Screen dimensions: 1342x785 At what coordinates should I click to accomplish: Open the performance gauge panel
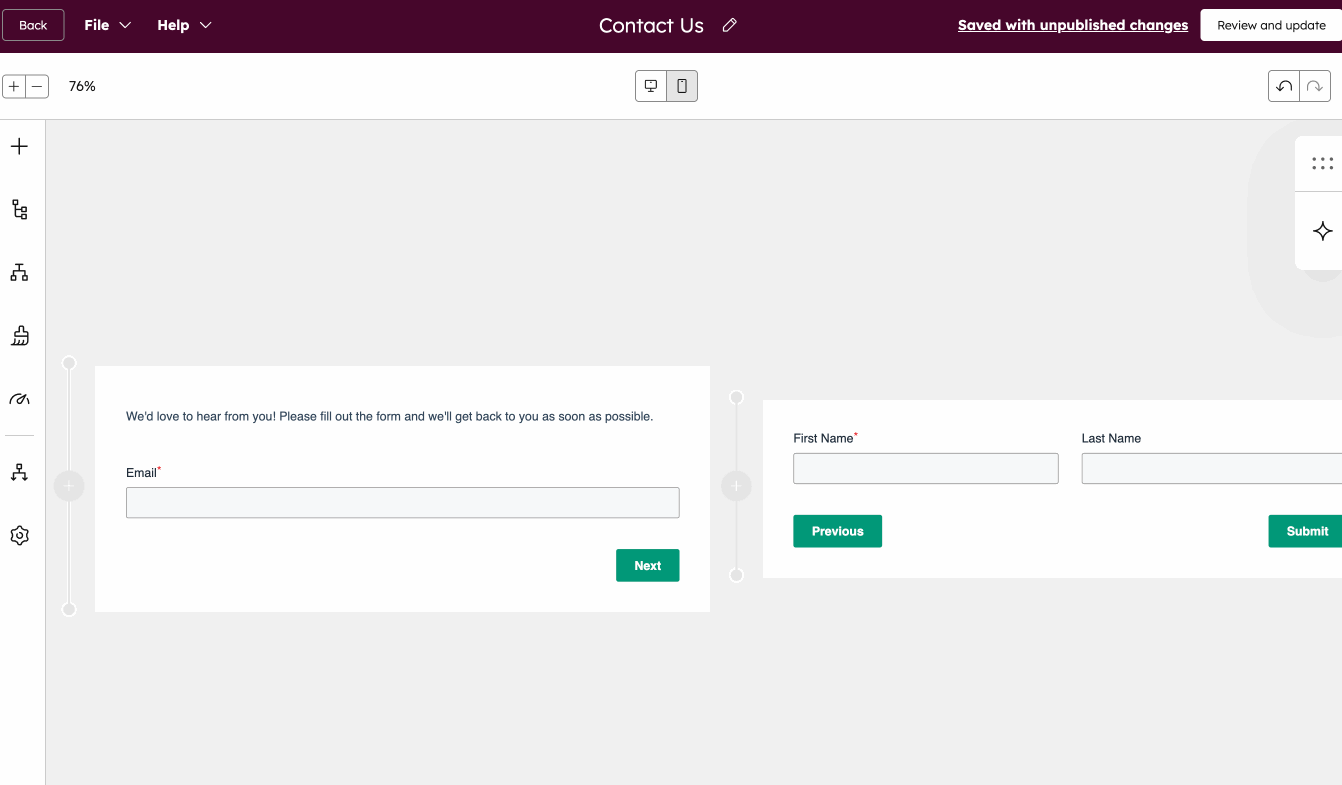pyautogui.click(x=19, y=399)
